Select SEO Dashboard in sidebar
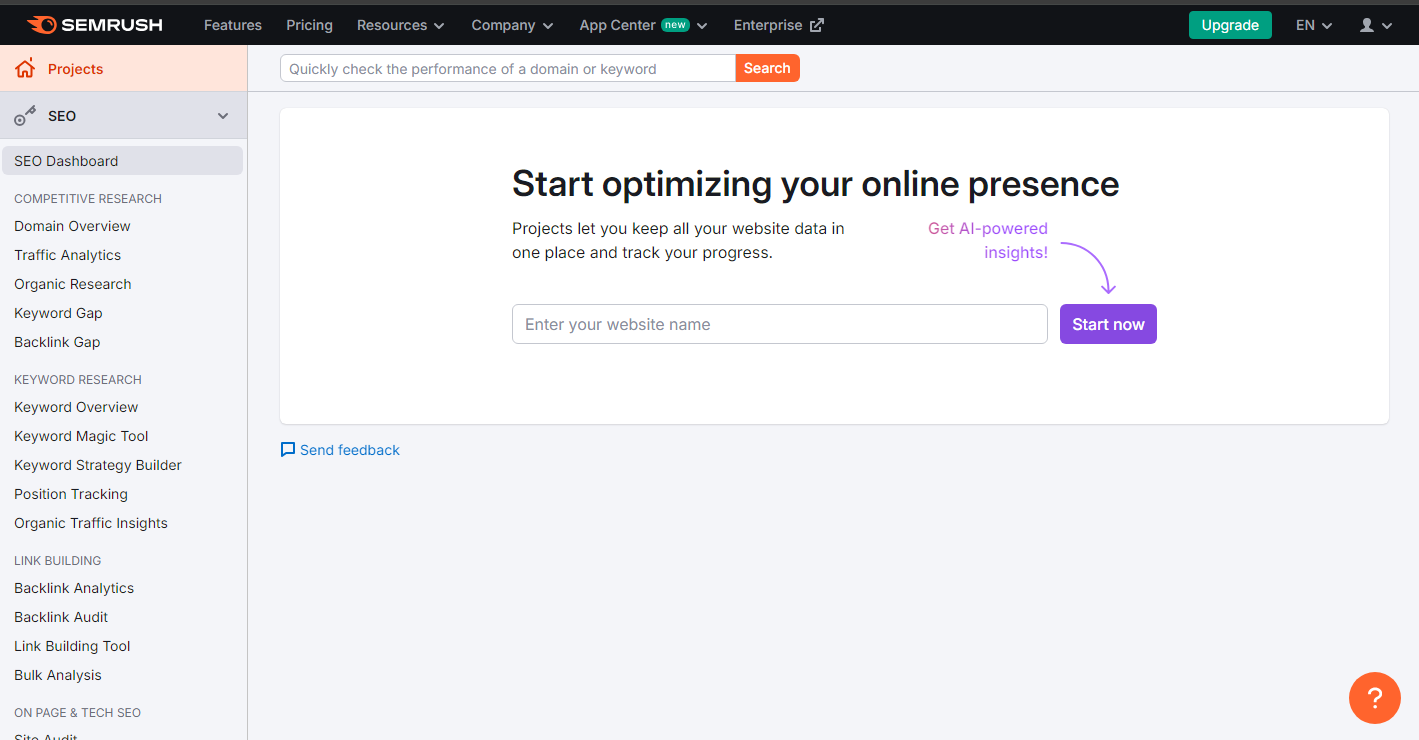 (x=122, y=161)
